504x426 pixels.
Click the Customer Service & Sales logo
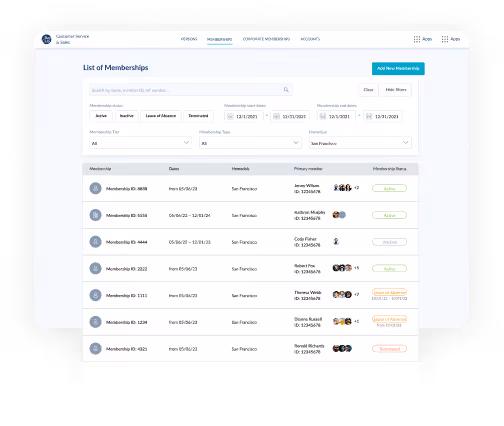click(46, 39)
